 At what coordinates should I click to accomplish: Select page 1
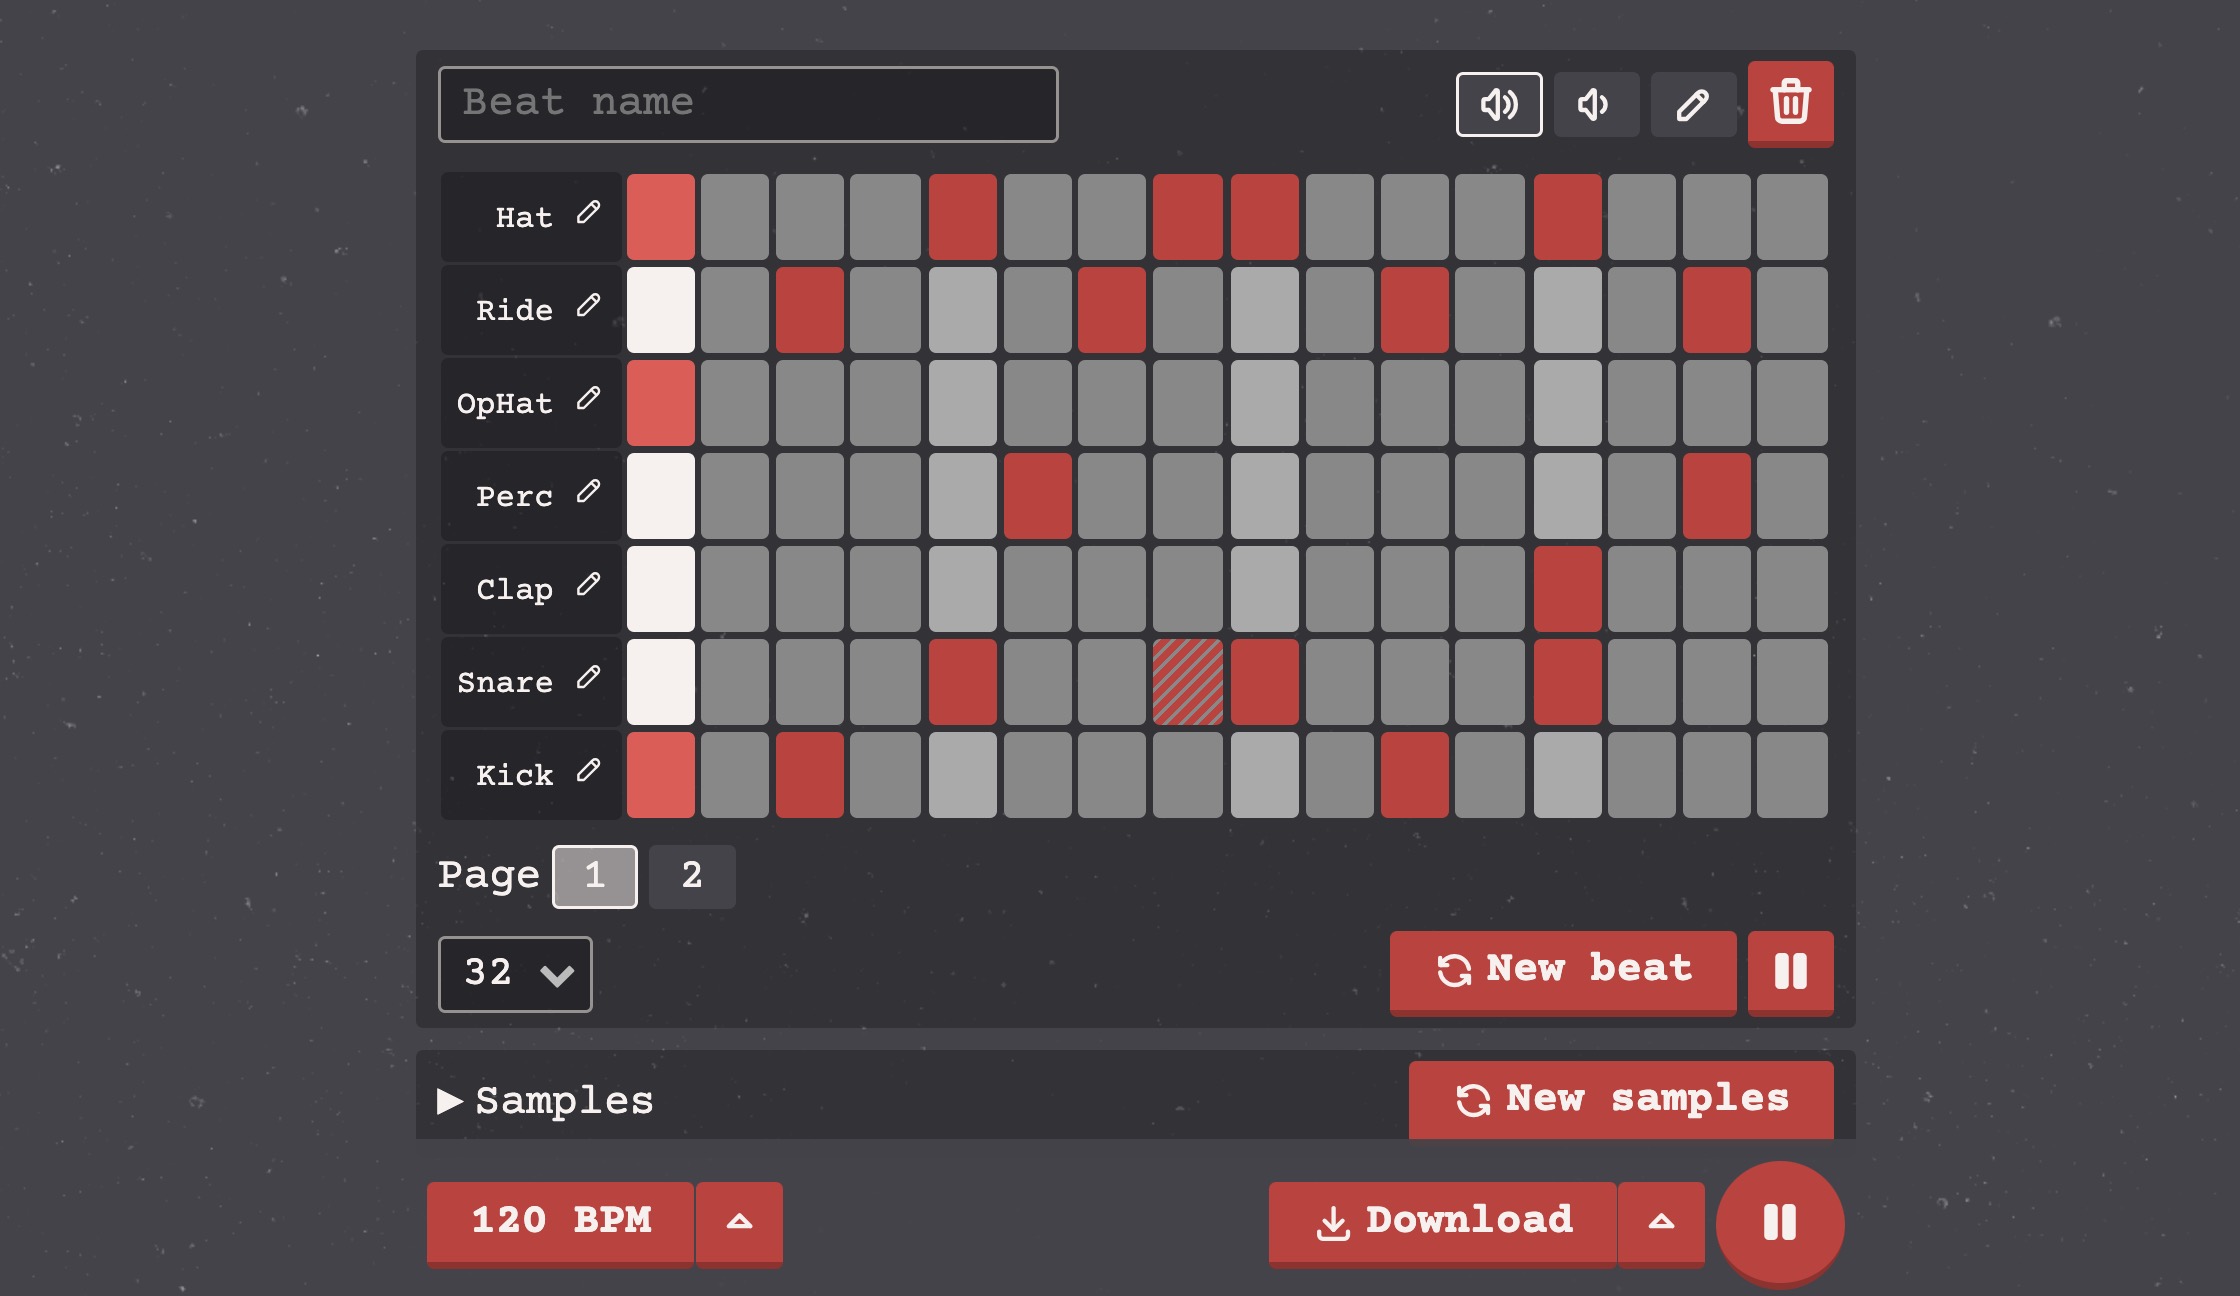pos(594,876)
